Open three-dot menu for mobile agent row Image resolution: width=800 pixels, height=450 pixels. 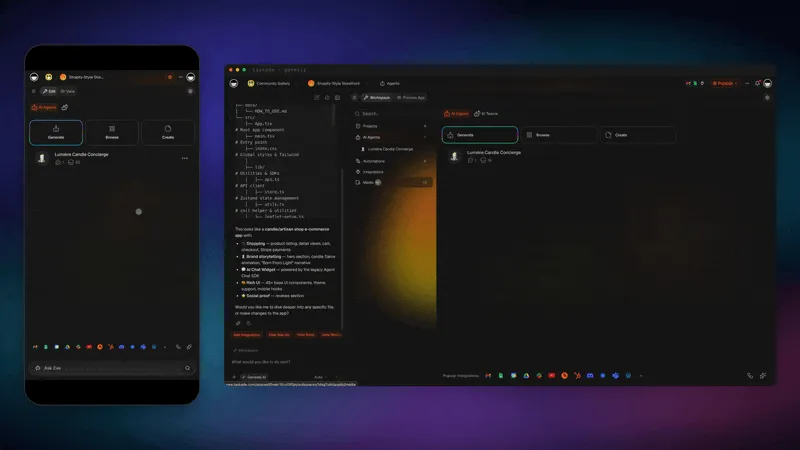[185, 158]
